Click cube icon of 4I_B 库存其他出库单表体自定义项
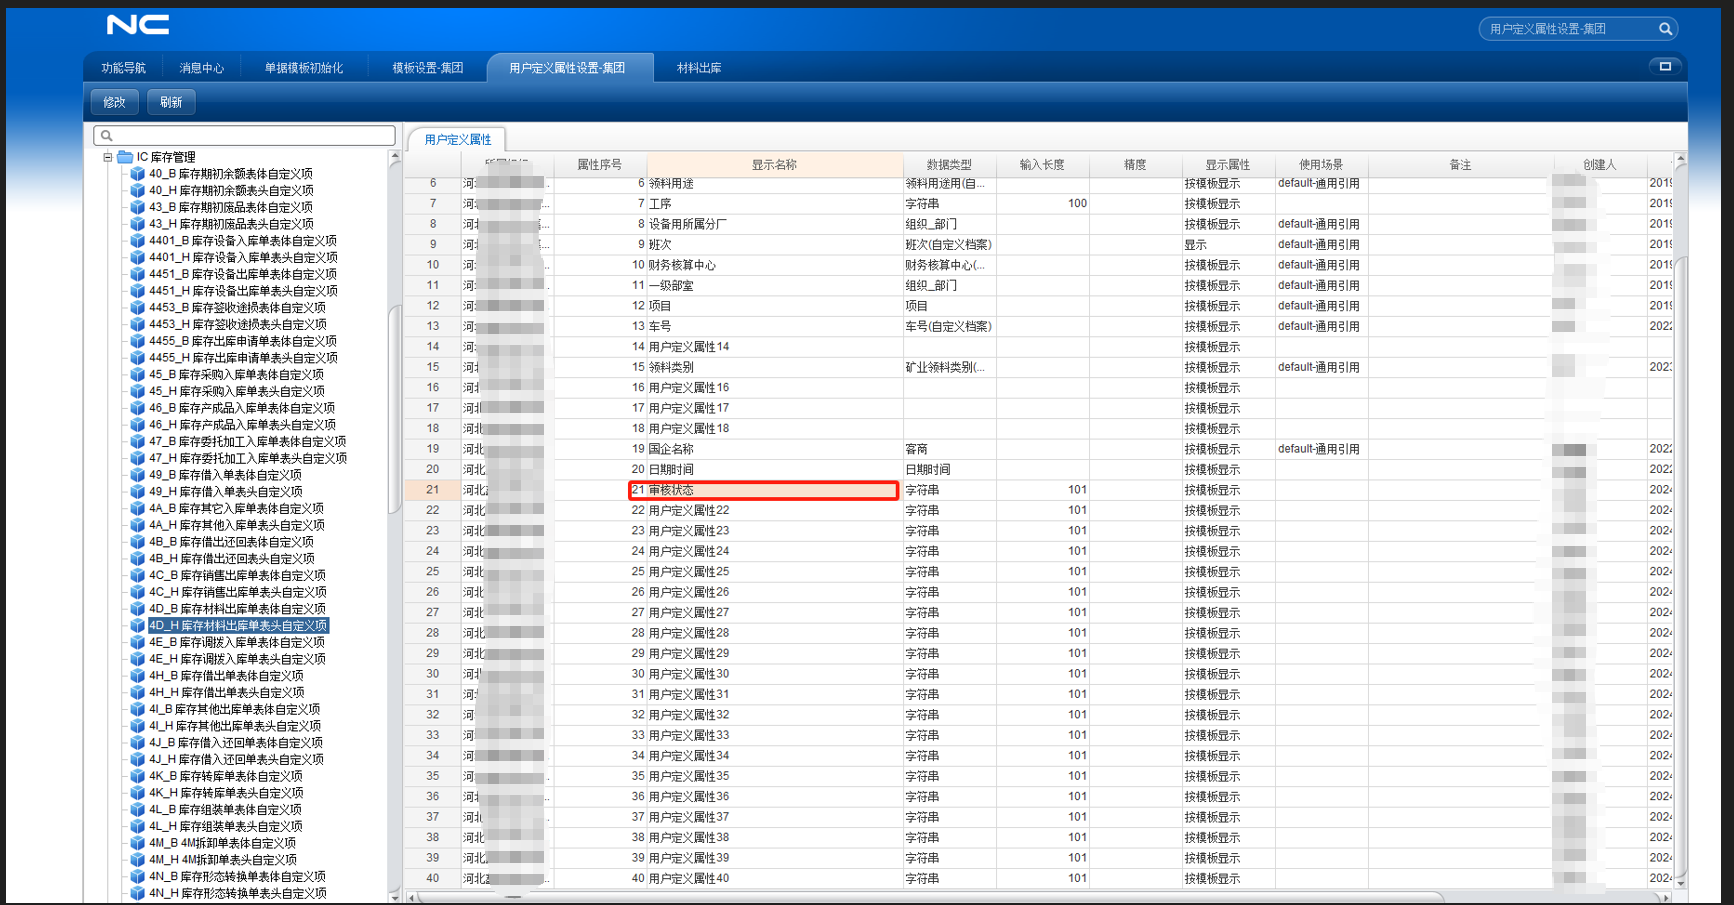The image size is (1734, 905). coord(138,709)
